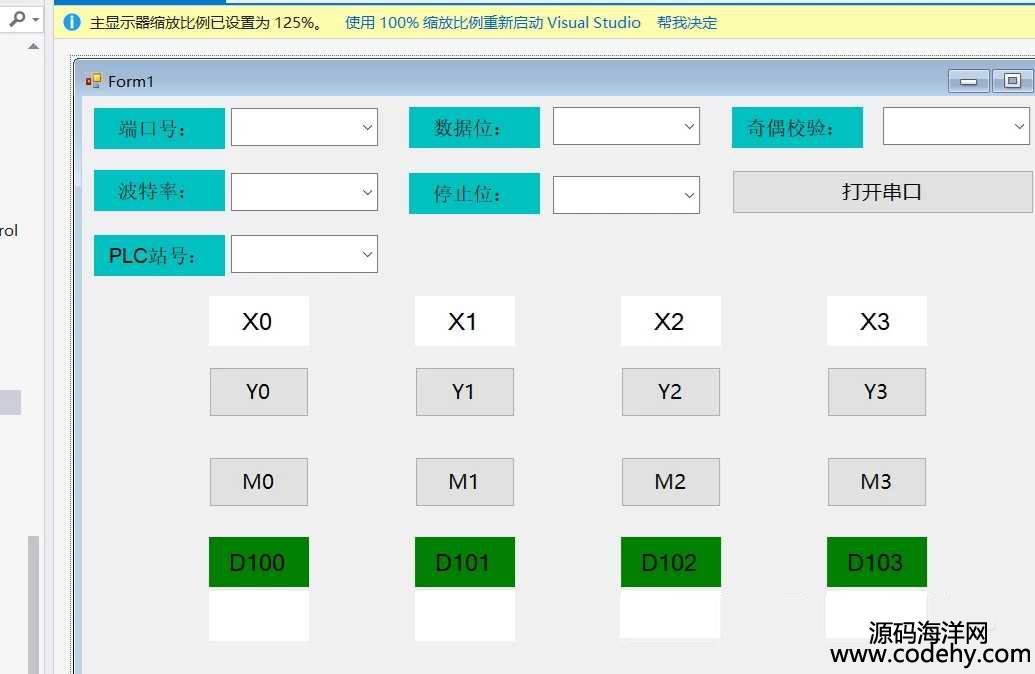Select the 奇偶校验 label
Viewport: 1035px width, 674px height.
797,127
